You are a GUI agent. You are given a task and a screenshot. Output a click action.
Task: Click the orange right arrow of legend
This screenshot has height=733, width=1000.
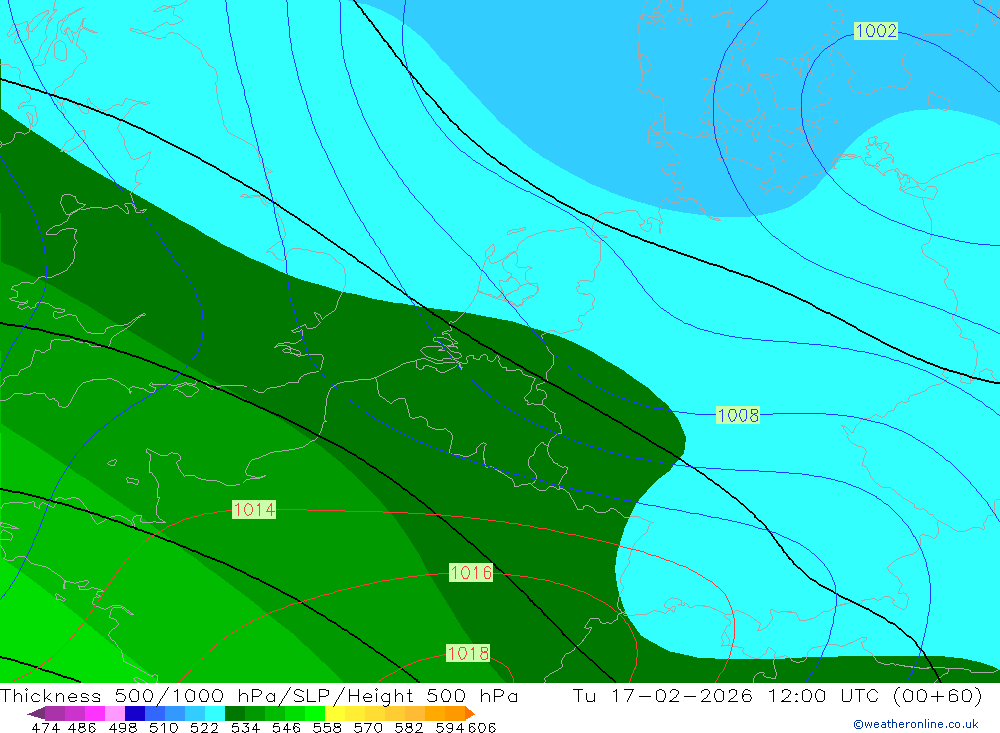tap(470, 713)
